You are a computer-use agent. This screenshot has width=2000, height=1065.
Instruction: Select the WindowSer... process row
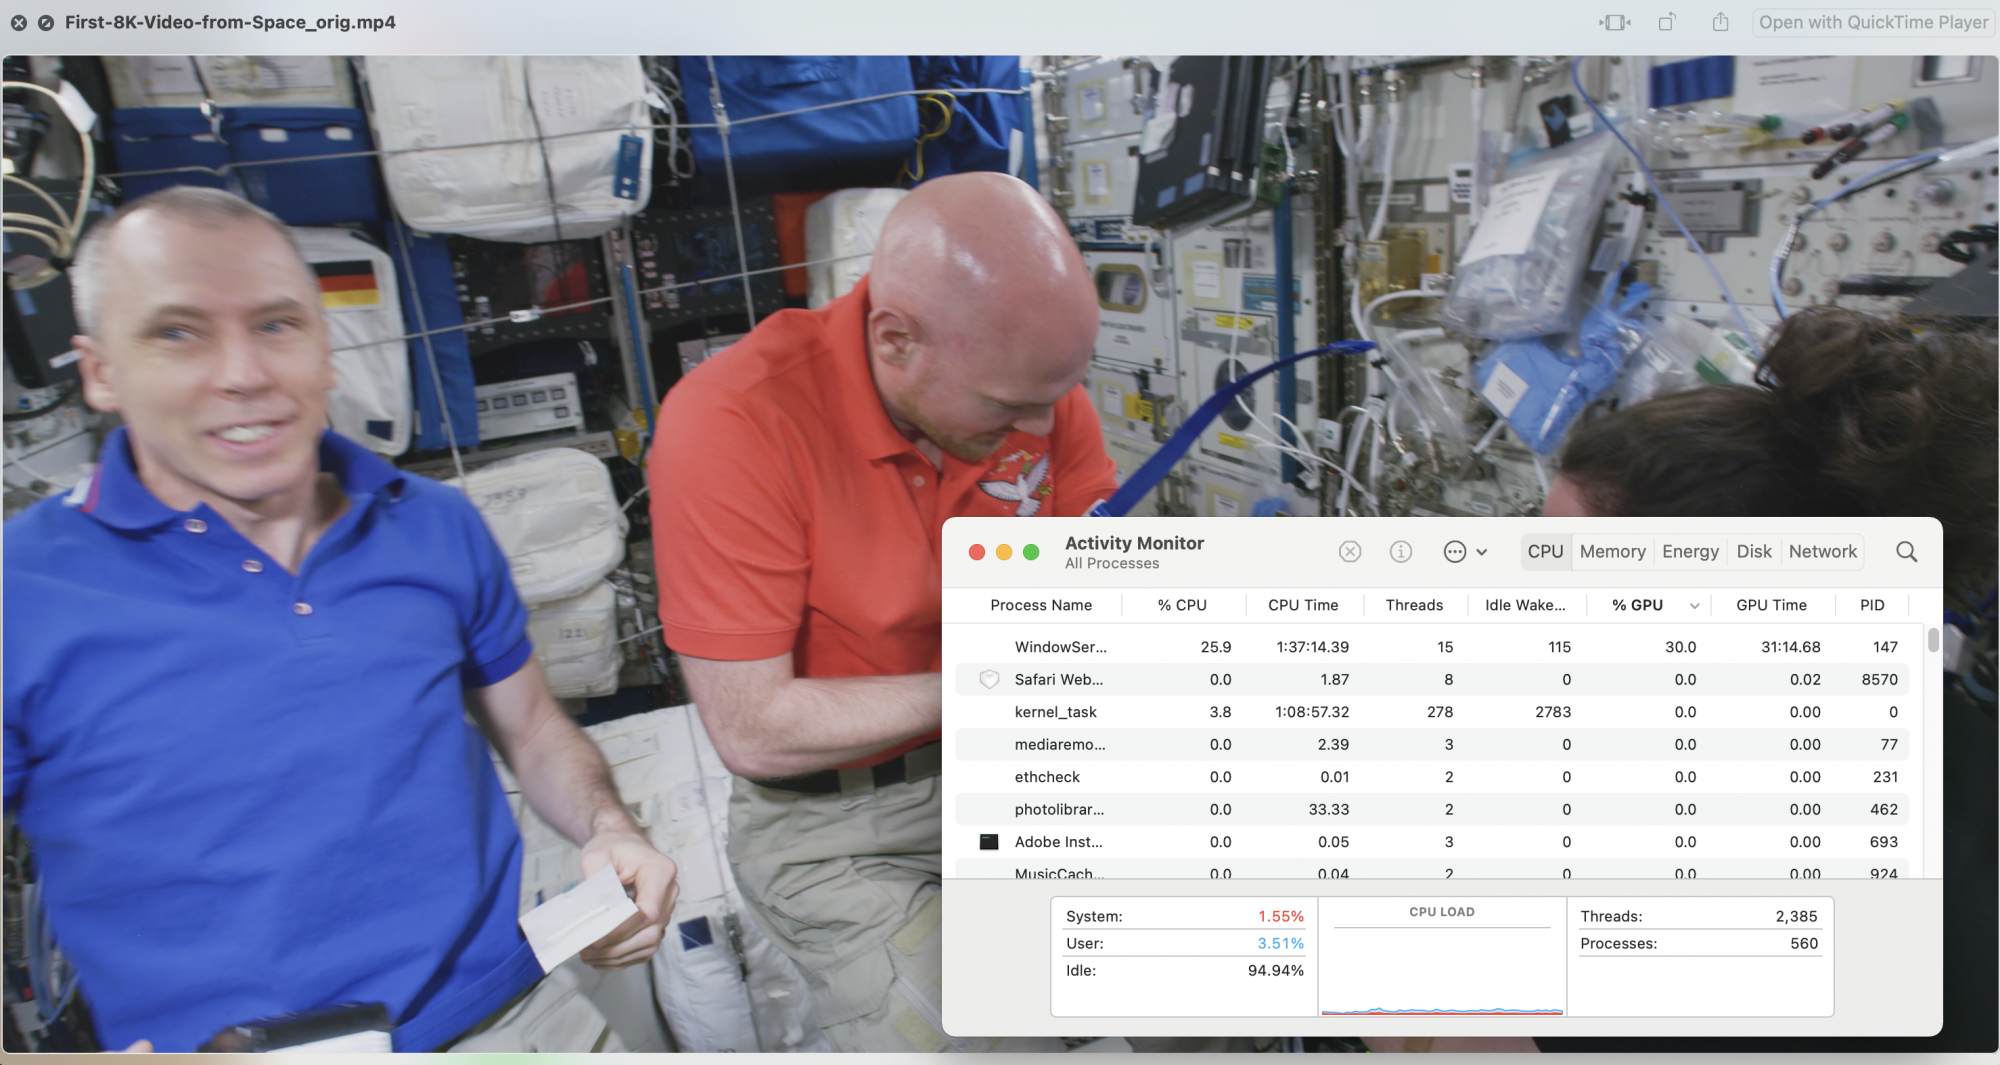(1432, 647)
